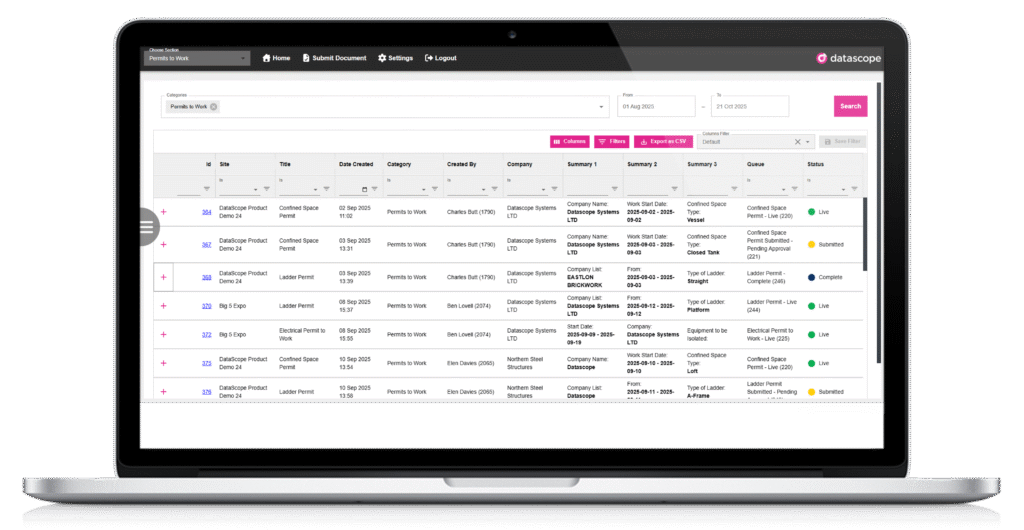Screen dimensions: 1024x530
Task: Open the Categories dropdown arrow
Action: (601, 106)
